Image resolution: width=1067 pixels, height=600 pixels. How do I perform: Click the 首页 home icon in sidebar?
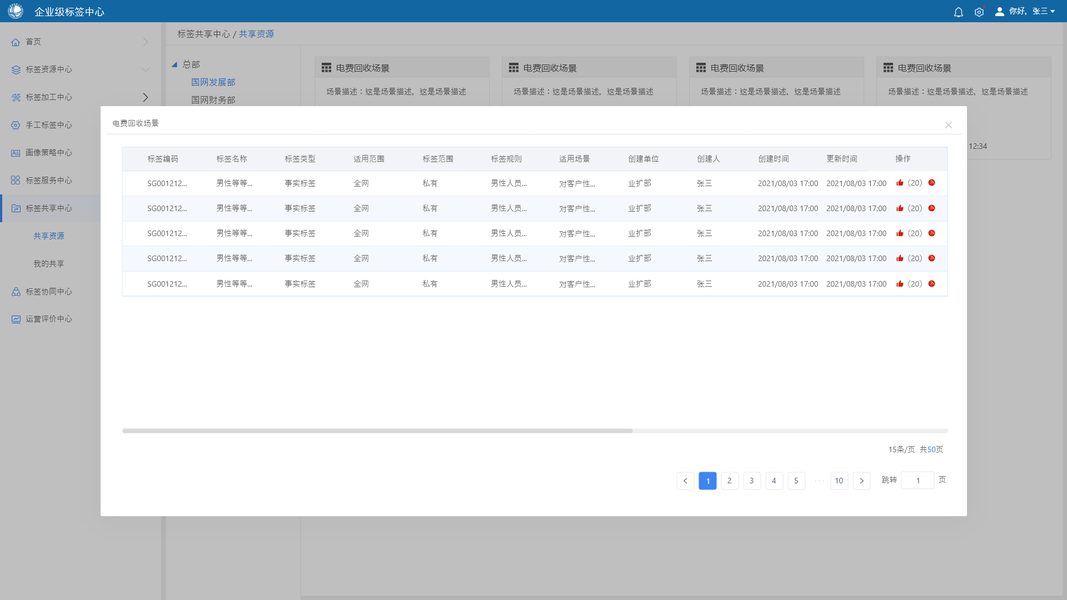[x=16, y=42]
